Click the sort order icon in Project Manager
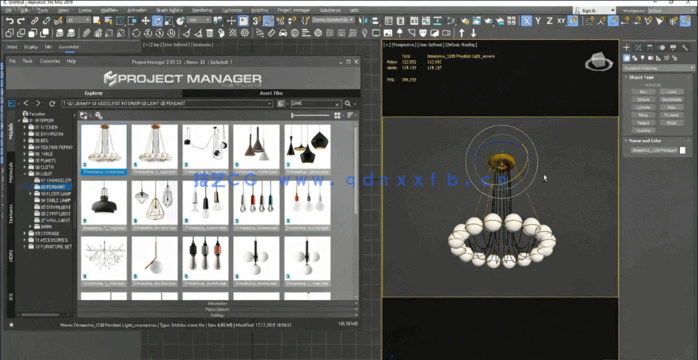Screen dimensions: 698x360 pyautogui.click(x=350, y=115)
